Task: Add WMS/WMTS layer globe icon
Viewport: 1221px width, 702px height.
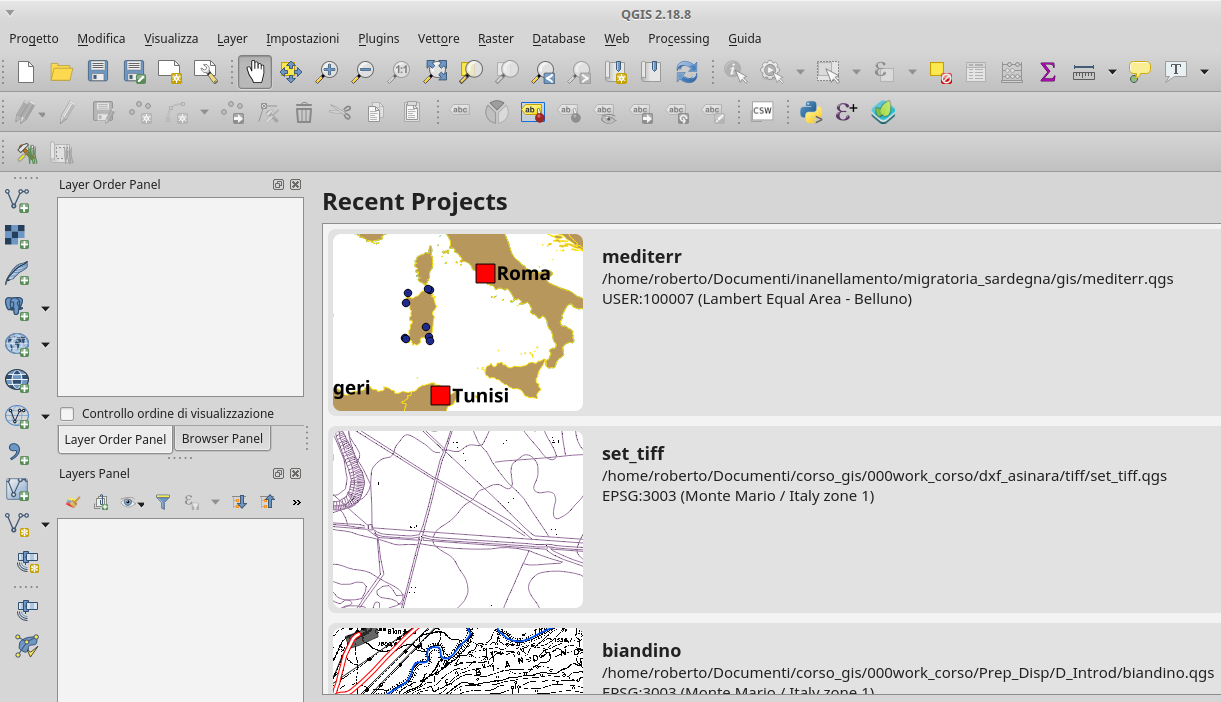Action: tap(18, 344)
